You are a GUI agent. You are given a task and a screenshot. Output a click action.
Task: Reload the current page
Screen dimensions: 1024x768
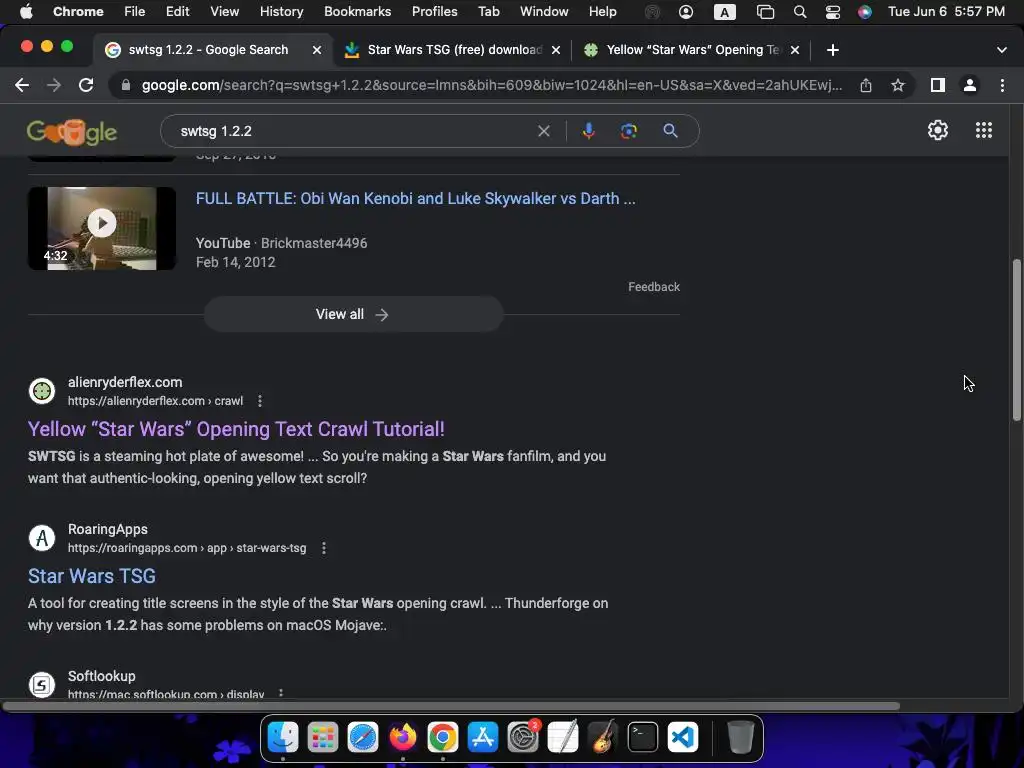tap(86, 85)
